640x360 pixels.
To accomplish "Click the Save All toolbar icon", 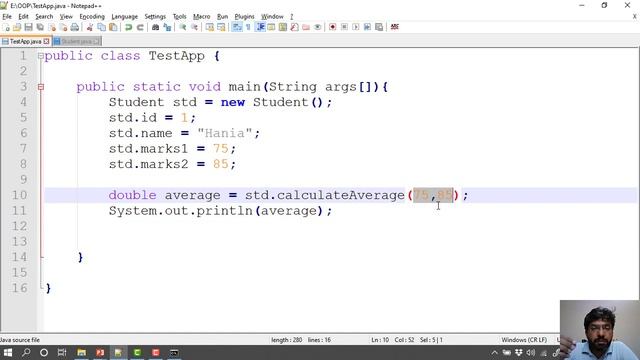I will pos(40,27).
